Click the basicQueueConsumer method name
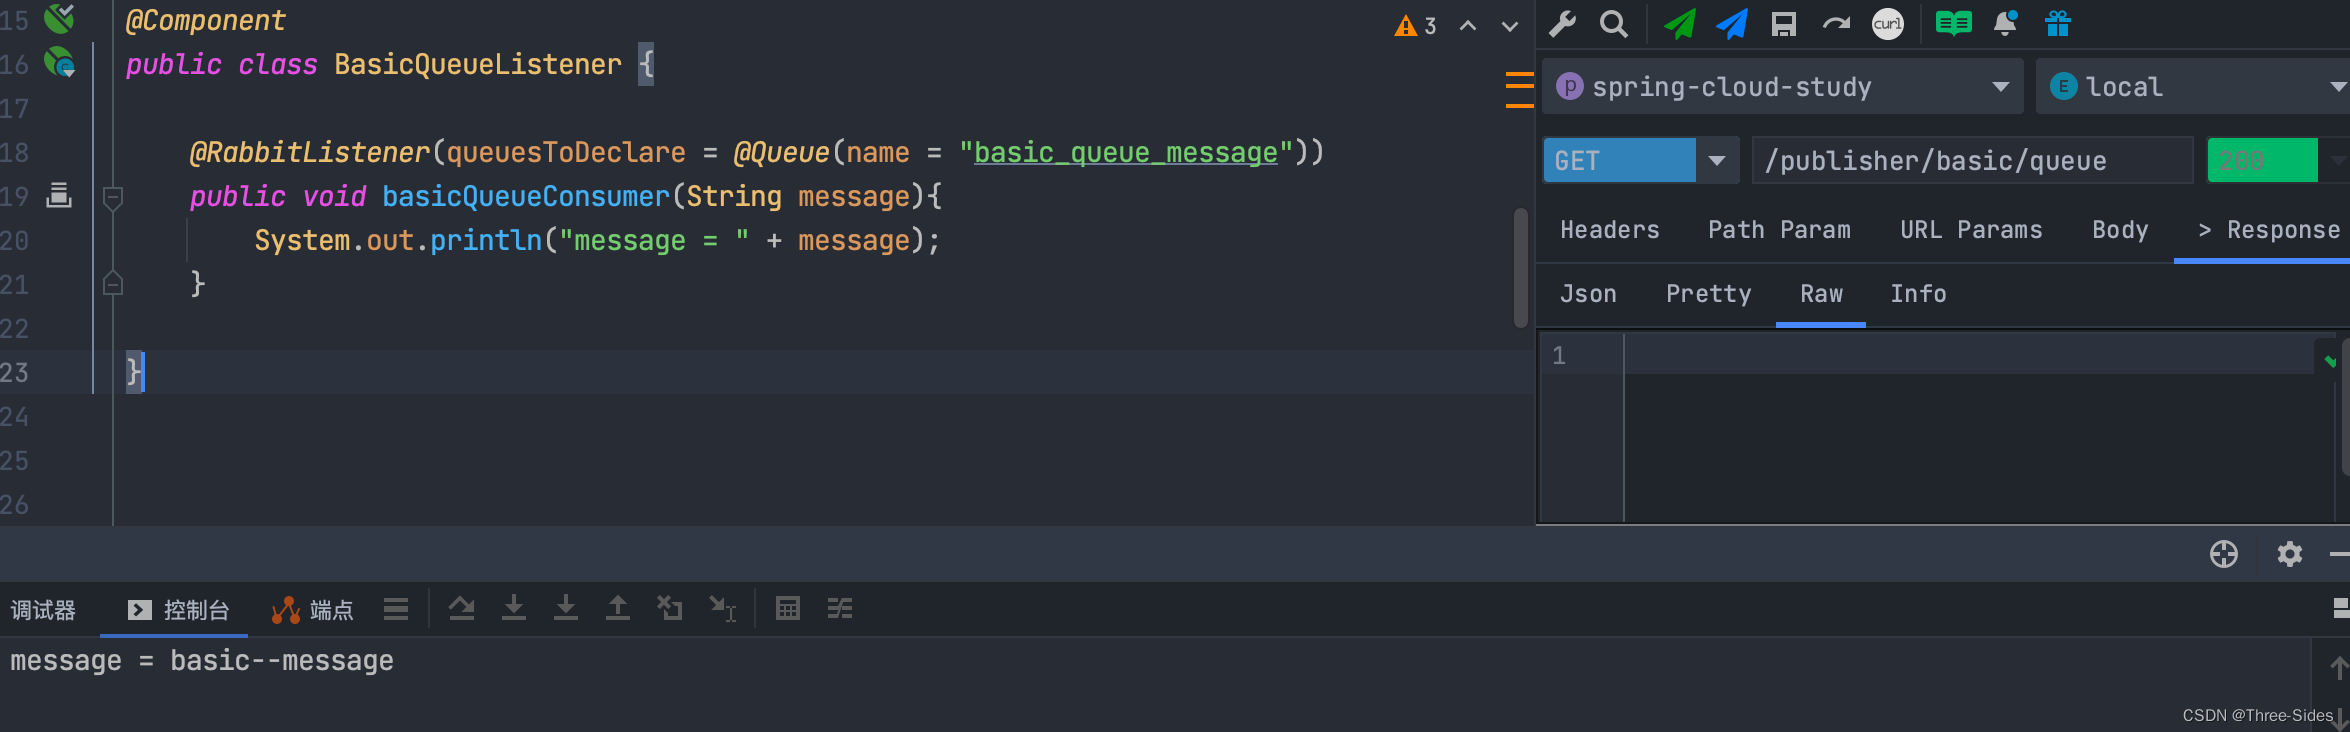Image resolution: width=2350 pixels, height=732 pixels. [526, 196]
